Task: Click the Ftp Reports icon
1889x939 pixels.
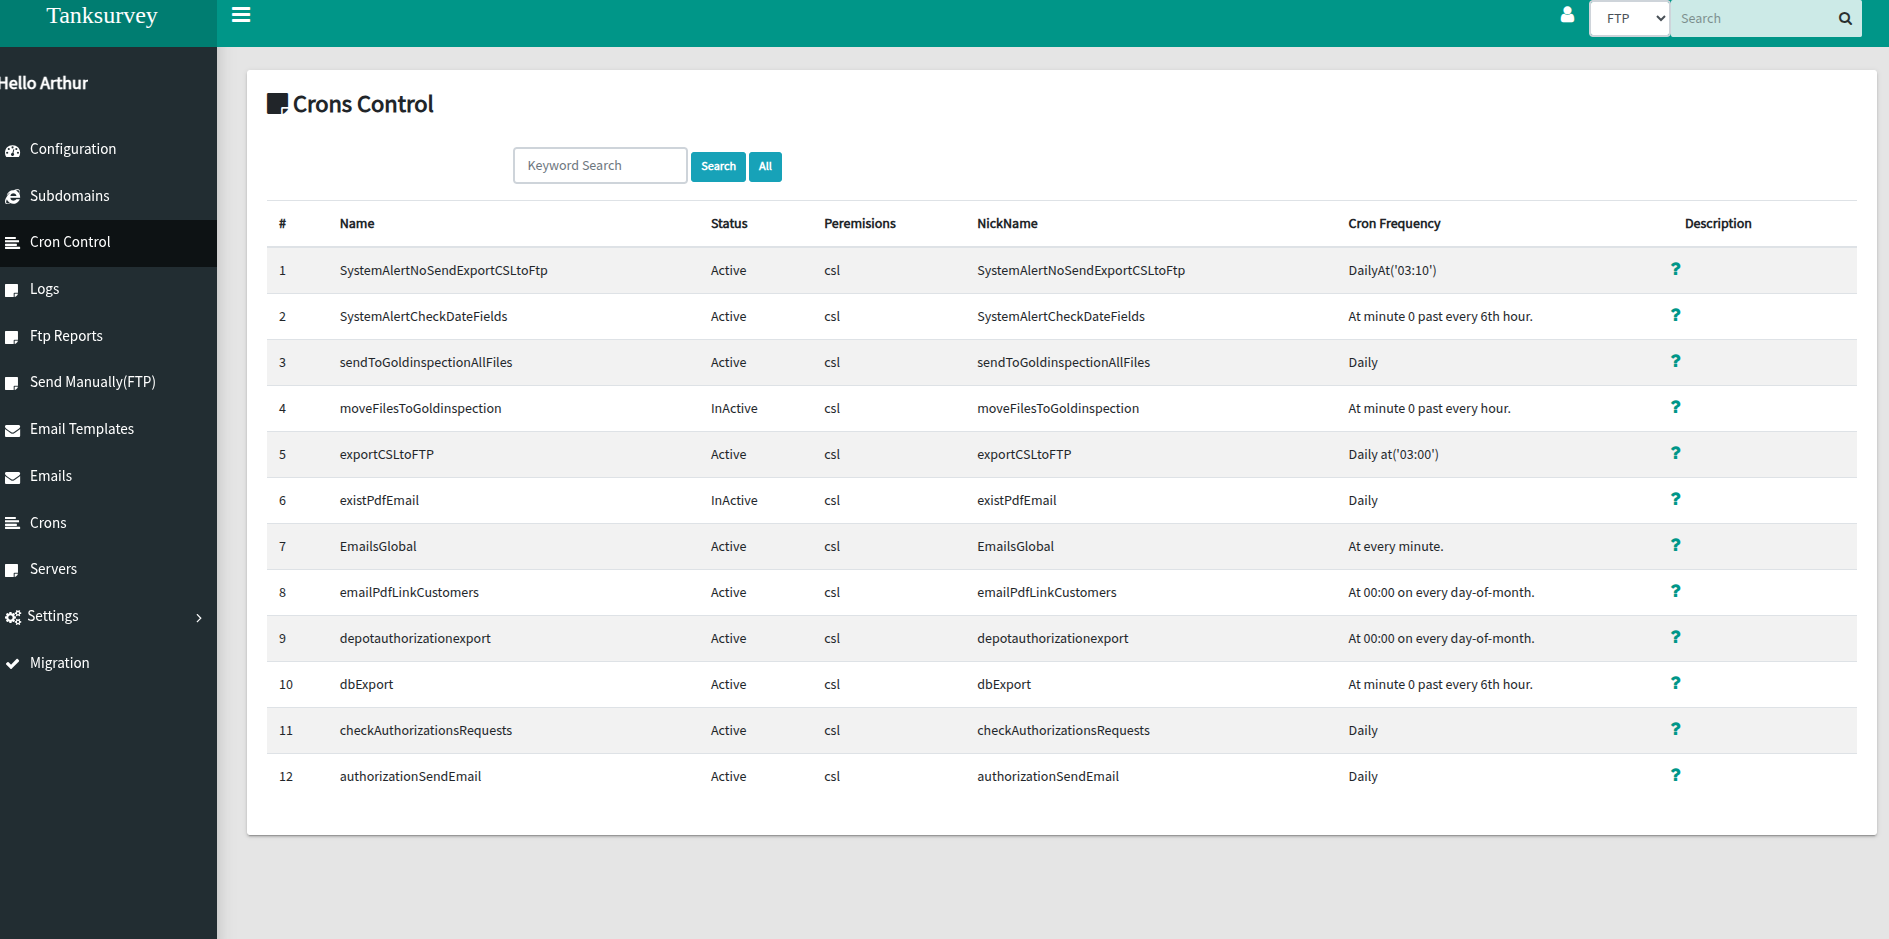Action: pos(13,335)
